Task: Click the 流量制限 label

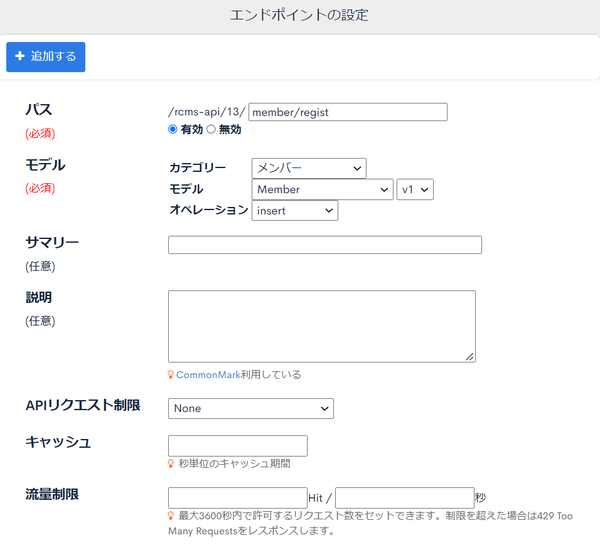Action: coord(52,494)
